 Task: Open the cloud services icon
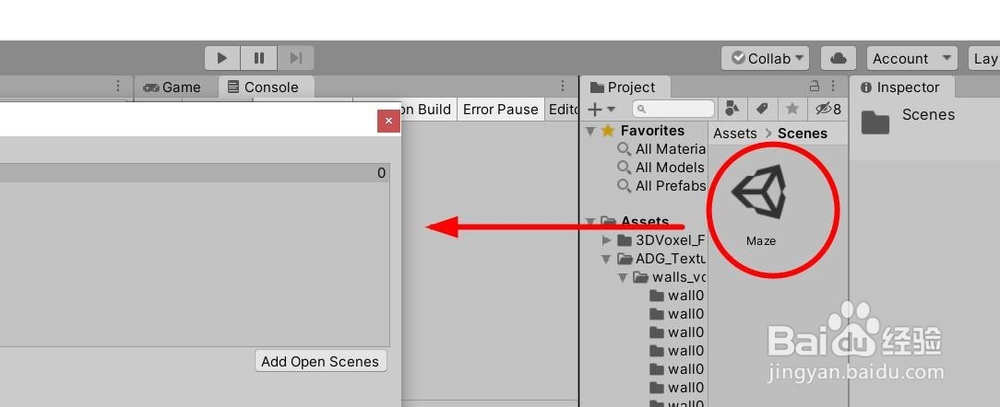(838, 58)
